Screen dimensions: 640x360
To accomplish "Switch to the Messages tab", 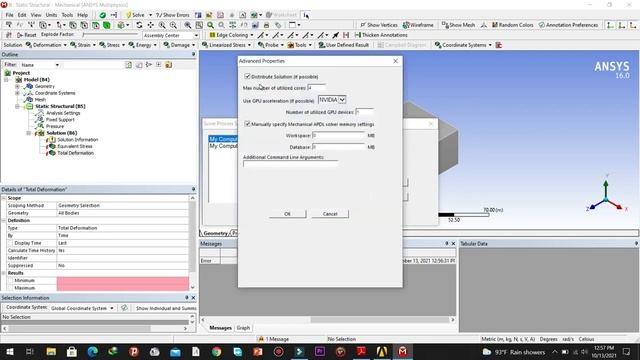I will [220, 328].
